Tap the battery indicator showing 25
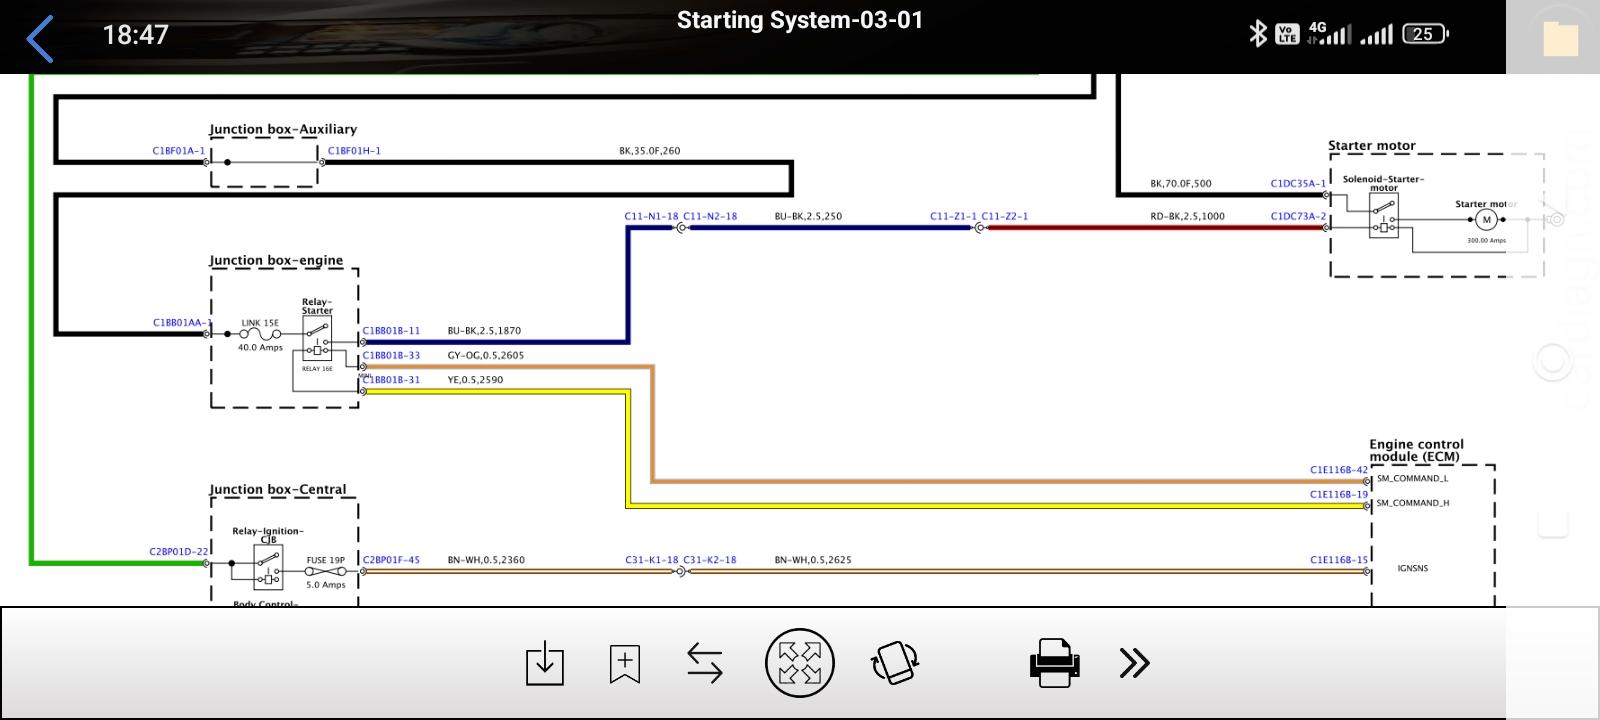Viewport: 1600px width, 720px height. coord(1425,34)
